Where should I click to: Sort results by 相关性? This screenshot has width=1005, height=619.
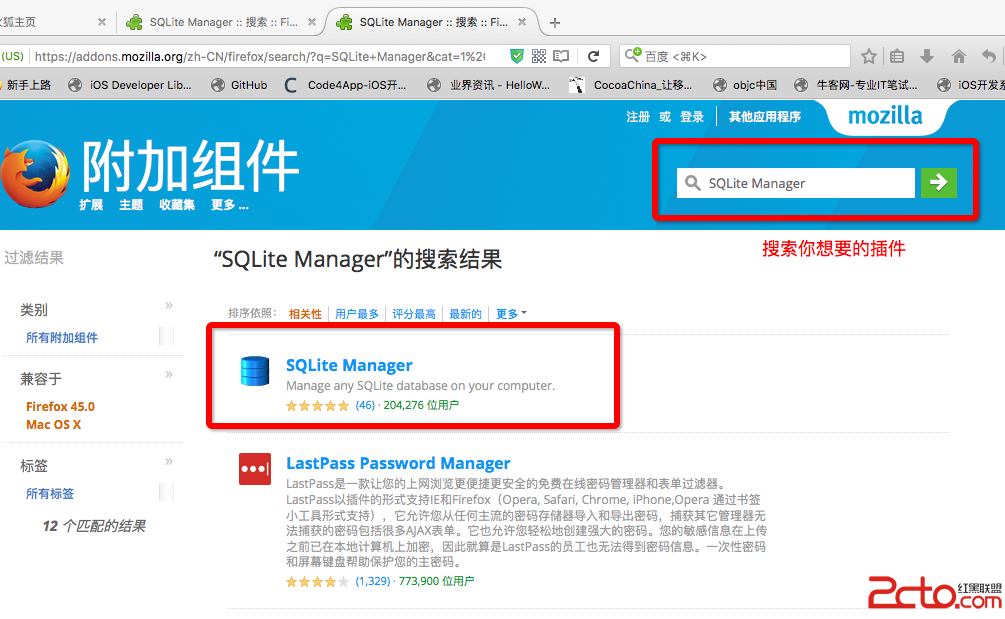point(305,314)
